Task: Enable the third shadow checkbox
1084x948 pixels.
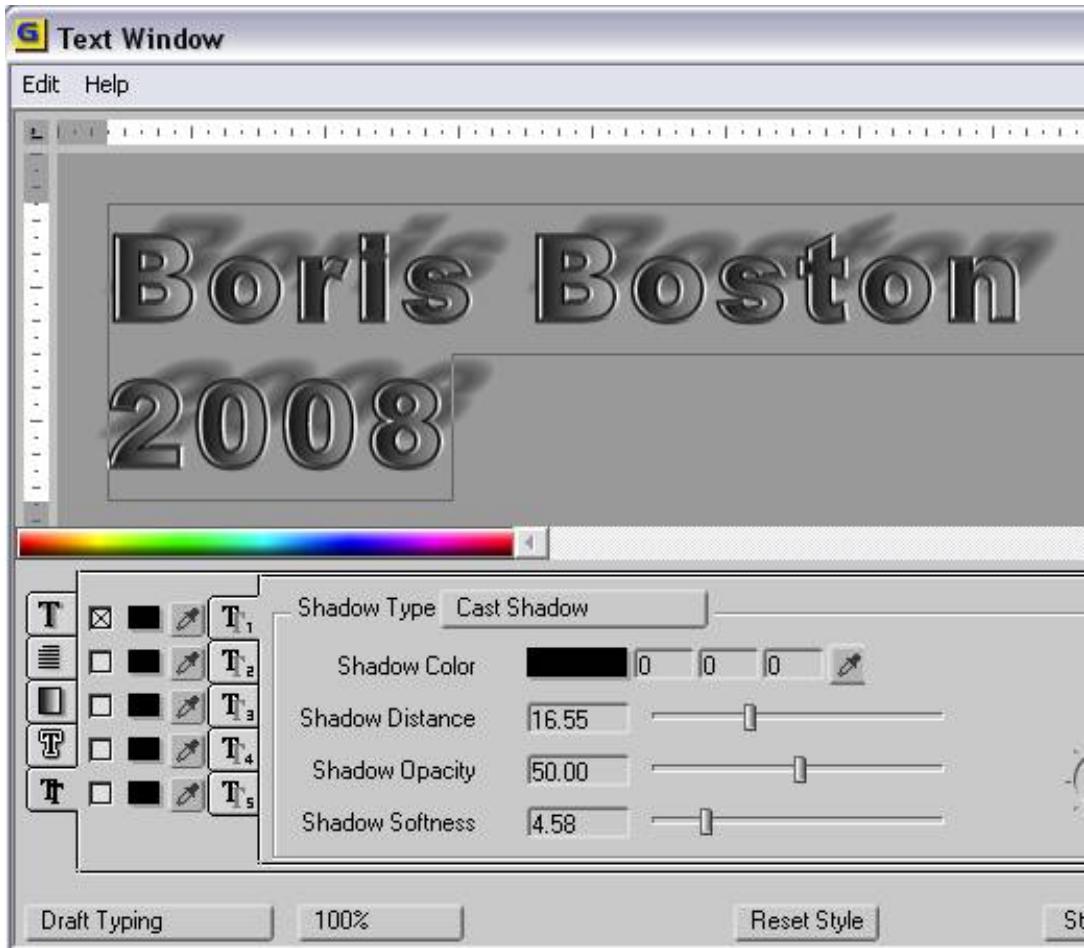Action: point(101,705)
